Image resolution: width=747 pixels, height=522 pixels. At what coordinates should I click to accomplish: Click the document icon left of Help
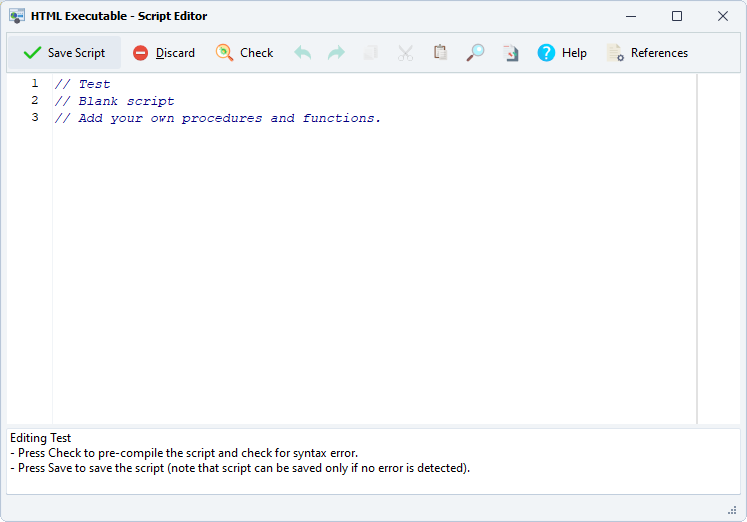(510, 53)
